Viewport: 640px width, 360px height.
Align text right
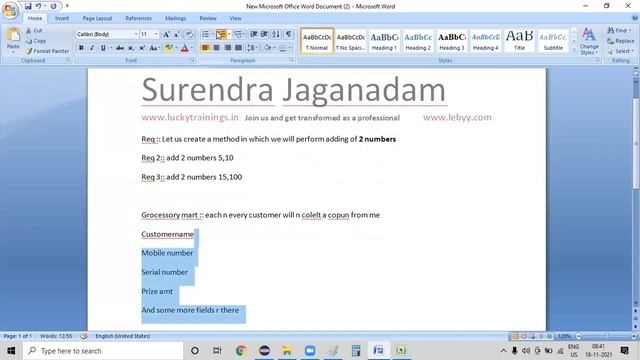(227, 48)
